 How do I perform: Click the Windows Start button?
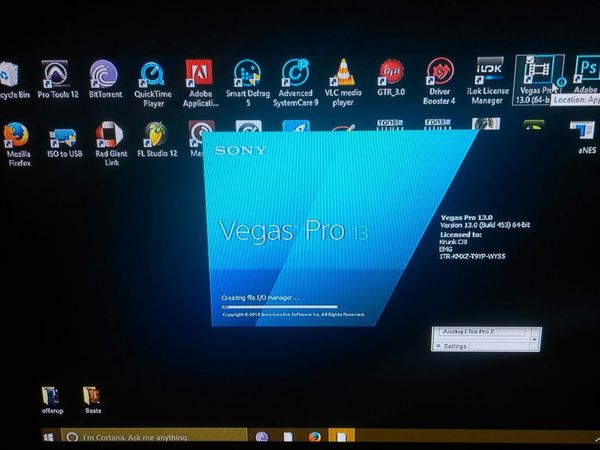pos(49,437)
